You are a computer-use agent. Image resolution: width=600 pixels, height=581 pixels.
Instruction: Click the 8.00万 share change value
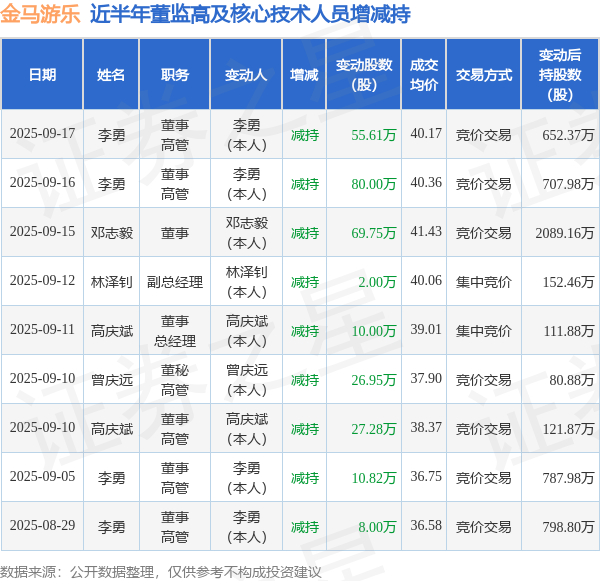(x=377, y=527)
